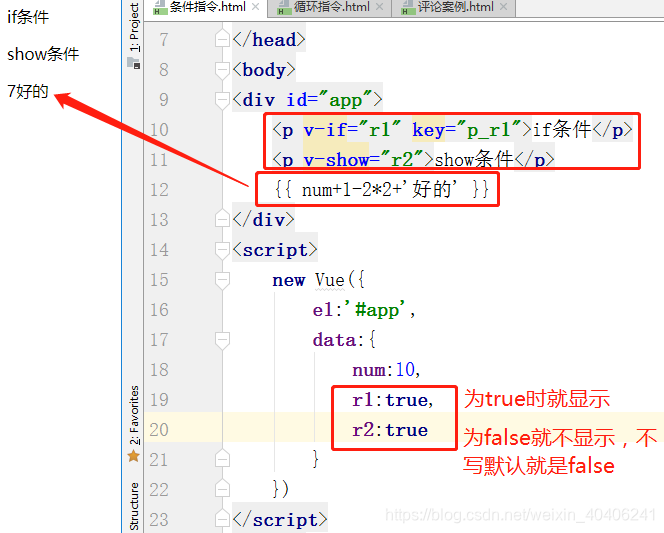
Task: Open the 1: Project tool window
Action: [134, 27]
